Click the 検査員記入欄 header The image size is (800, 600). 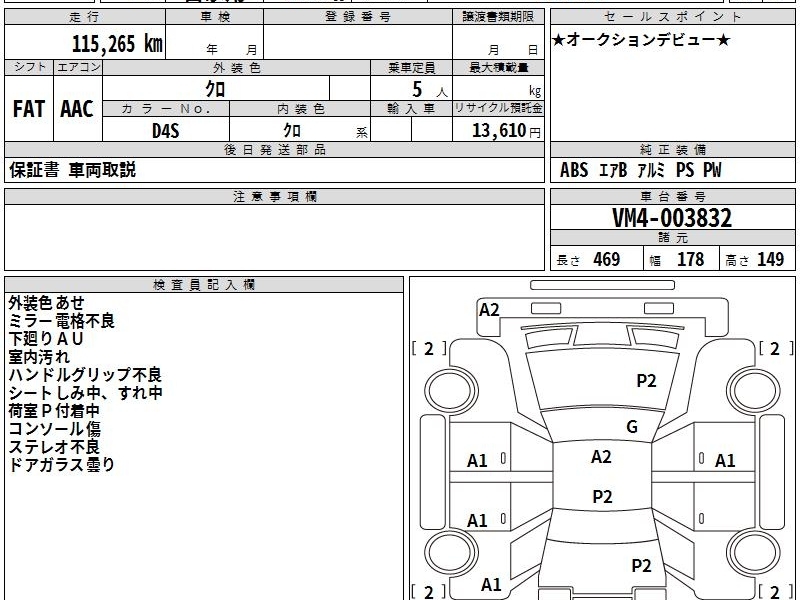pyautogui.click(x=204, y=285)
